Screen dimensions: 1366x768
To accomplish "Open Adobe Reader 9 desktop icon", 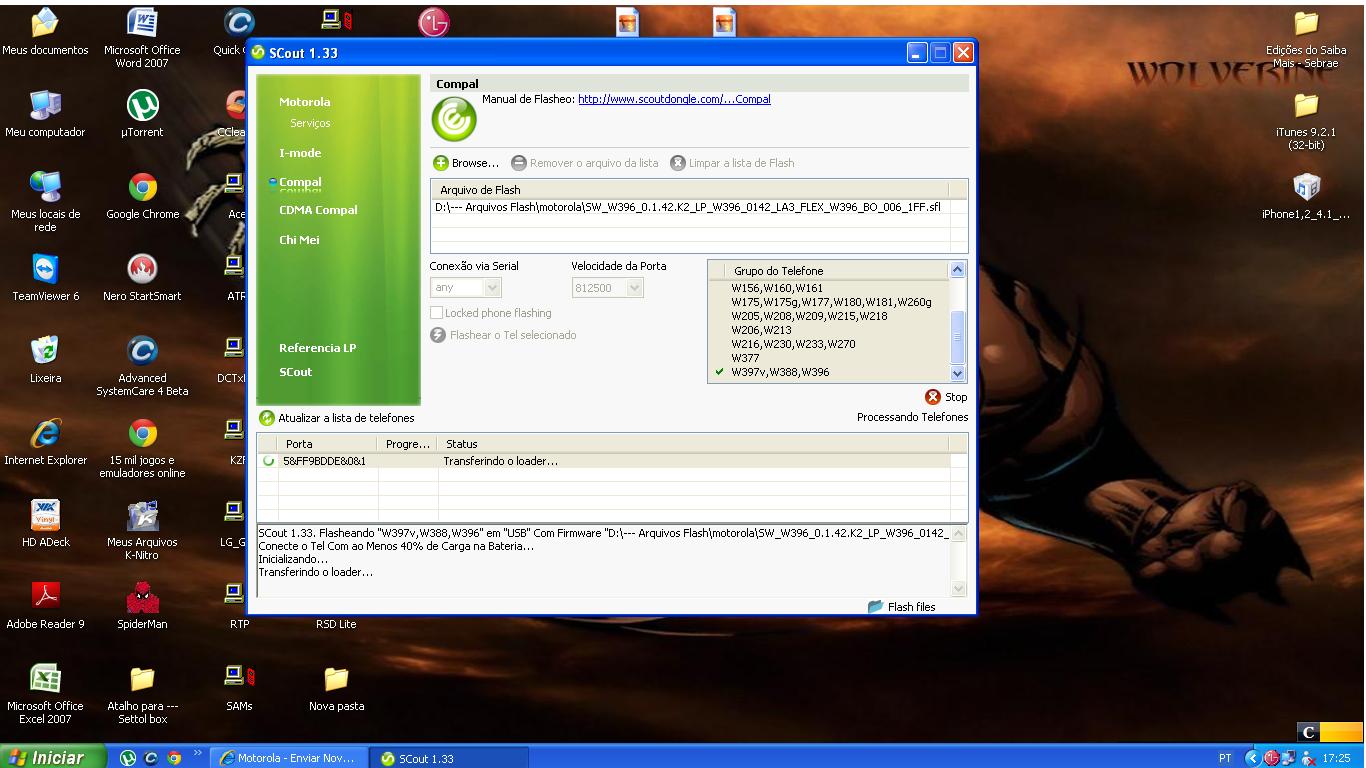I will (45, 606).
